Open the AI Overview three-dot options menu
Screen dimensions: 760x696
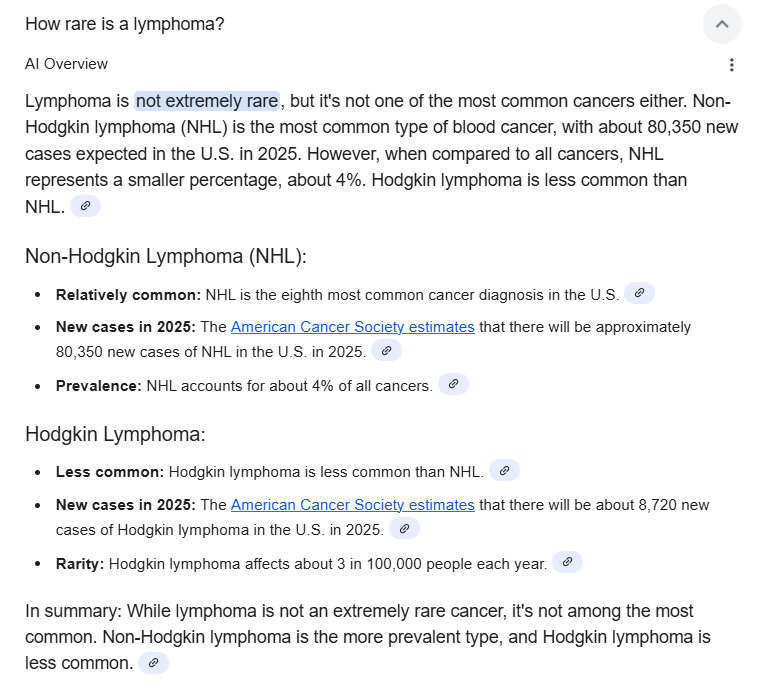[732, 65]
